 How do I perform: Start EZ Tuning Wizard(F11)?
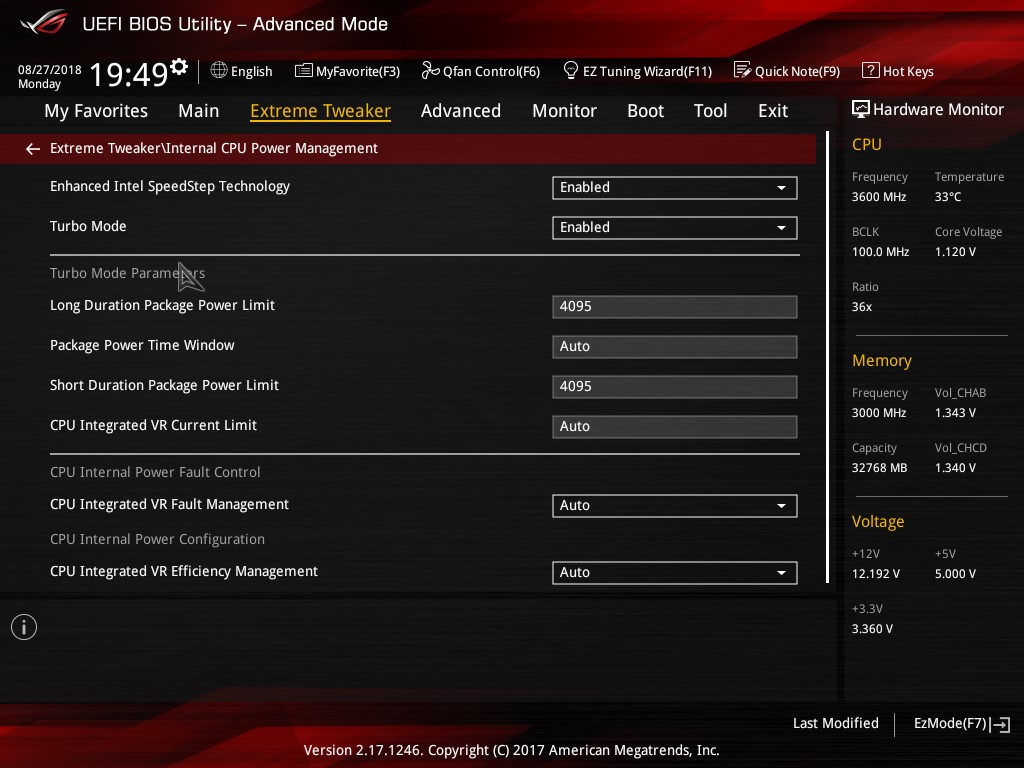[x=637, y=71]
